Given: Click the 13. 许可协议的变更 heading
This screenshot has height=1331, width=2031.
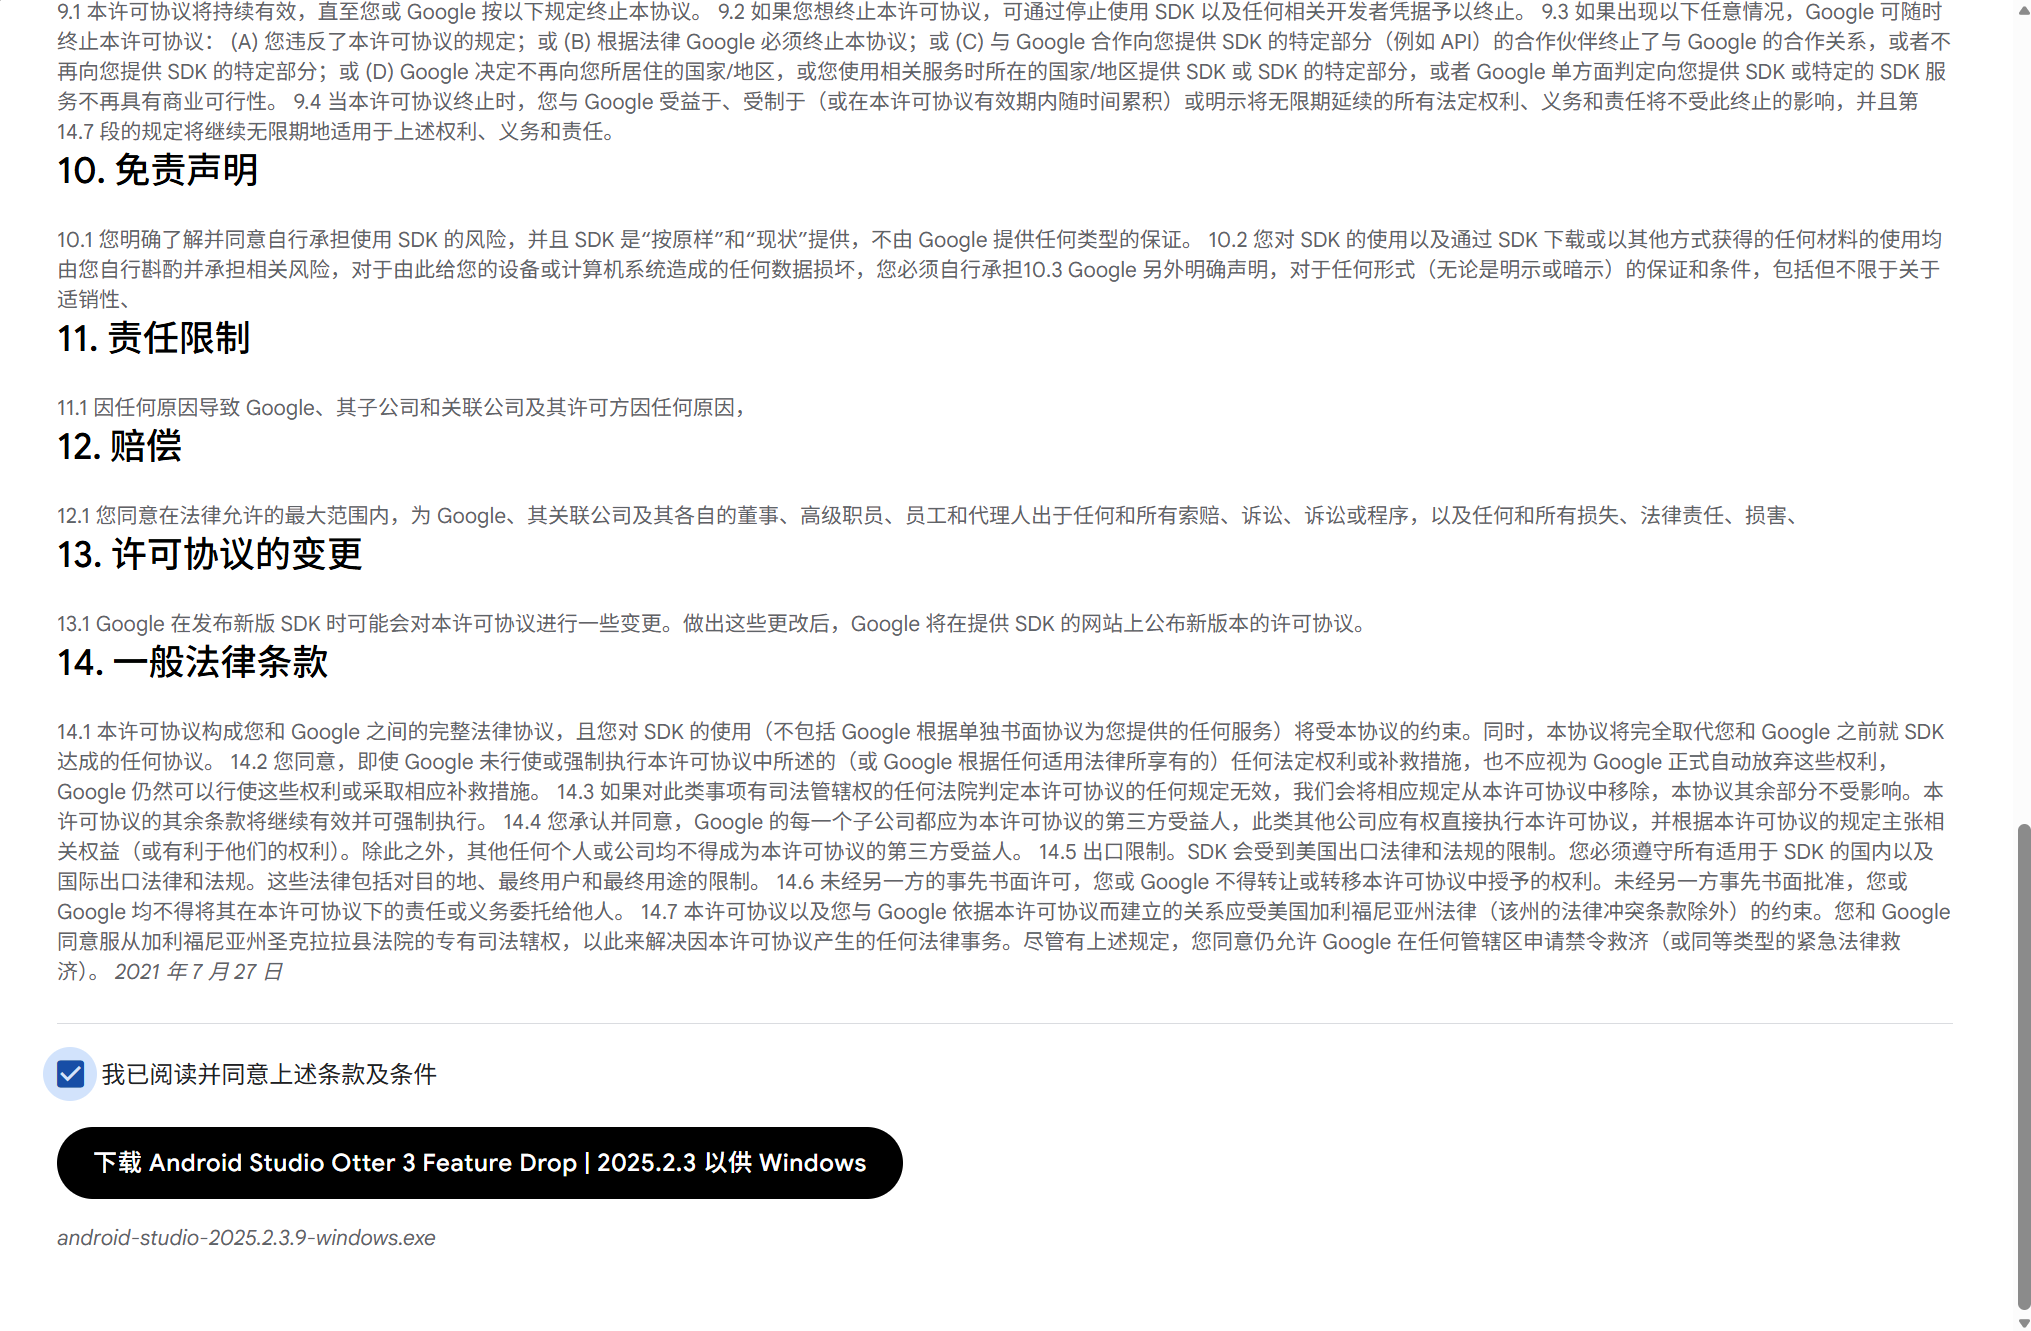Looking at the screenshot, I should 209,554.
